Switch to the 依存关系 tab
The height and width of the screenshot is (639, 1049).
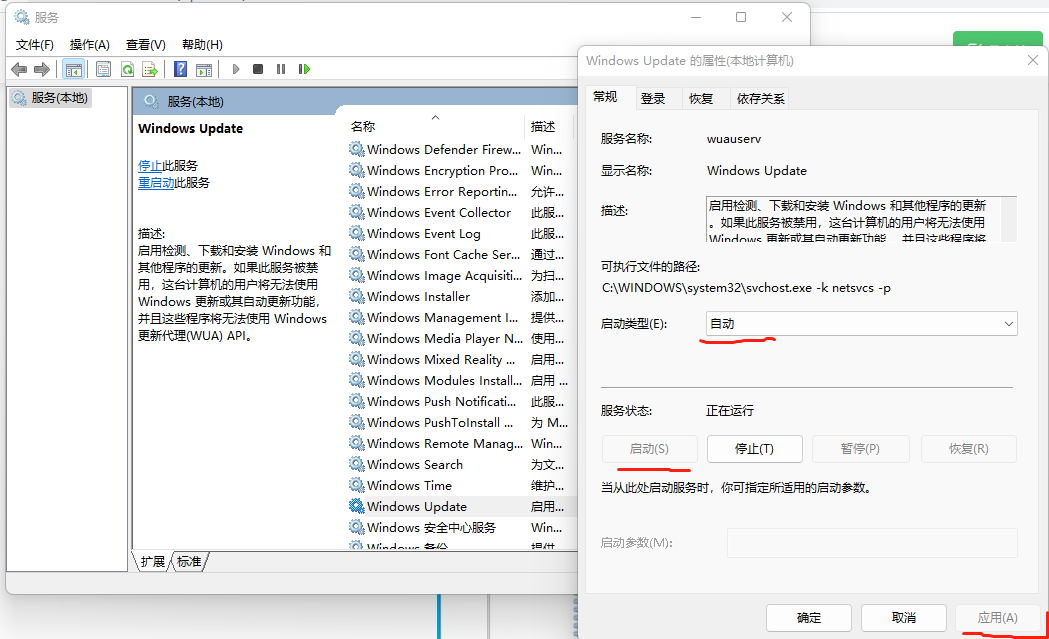click(x=760, y=98)
